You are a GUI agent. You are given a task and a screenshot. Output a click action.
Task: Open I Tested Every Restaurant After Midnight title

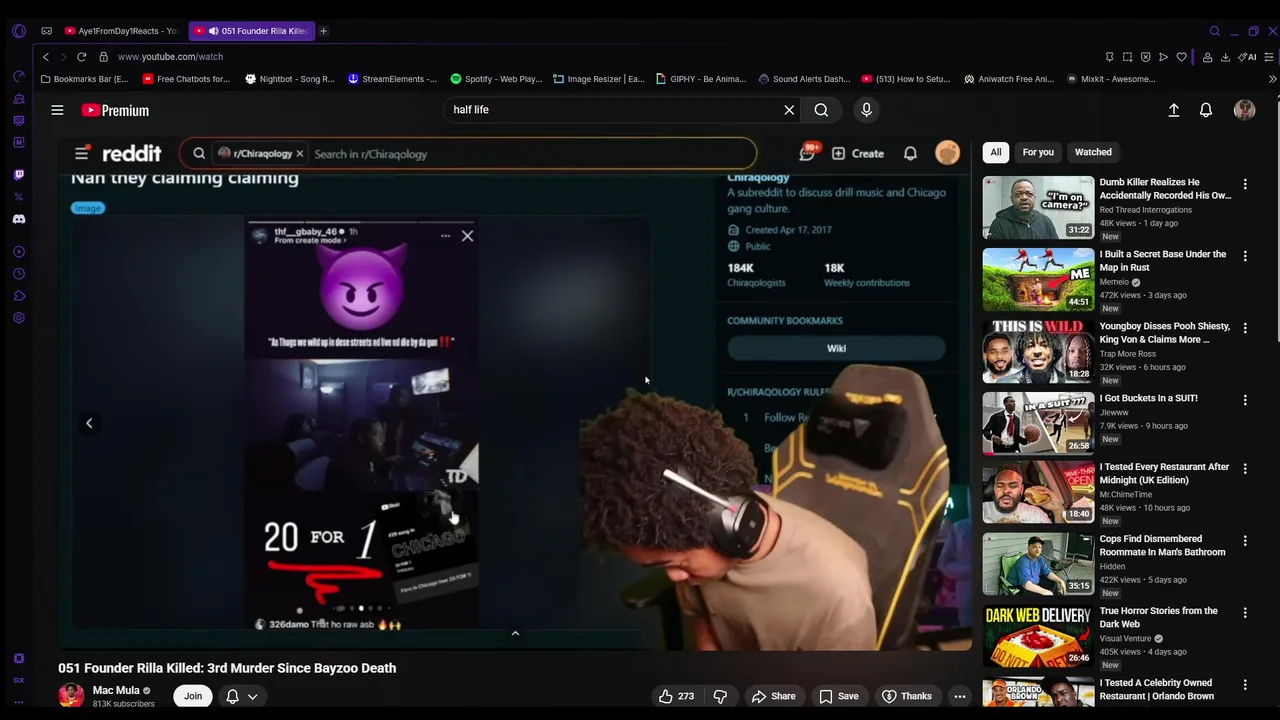coord(1164,473)
